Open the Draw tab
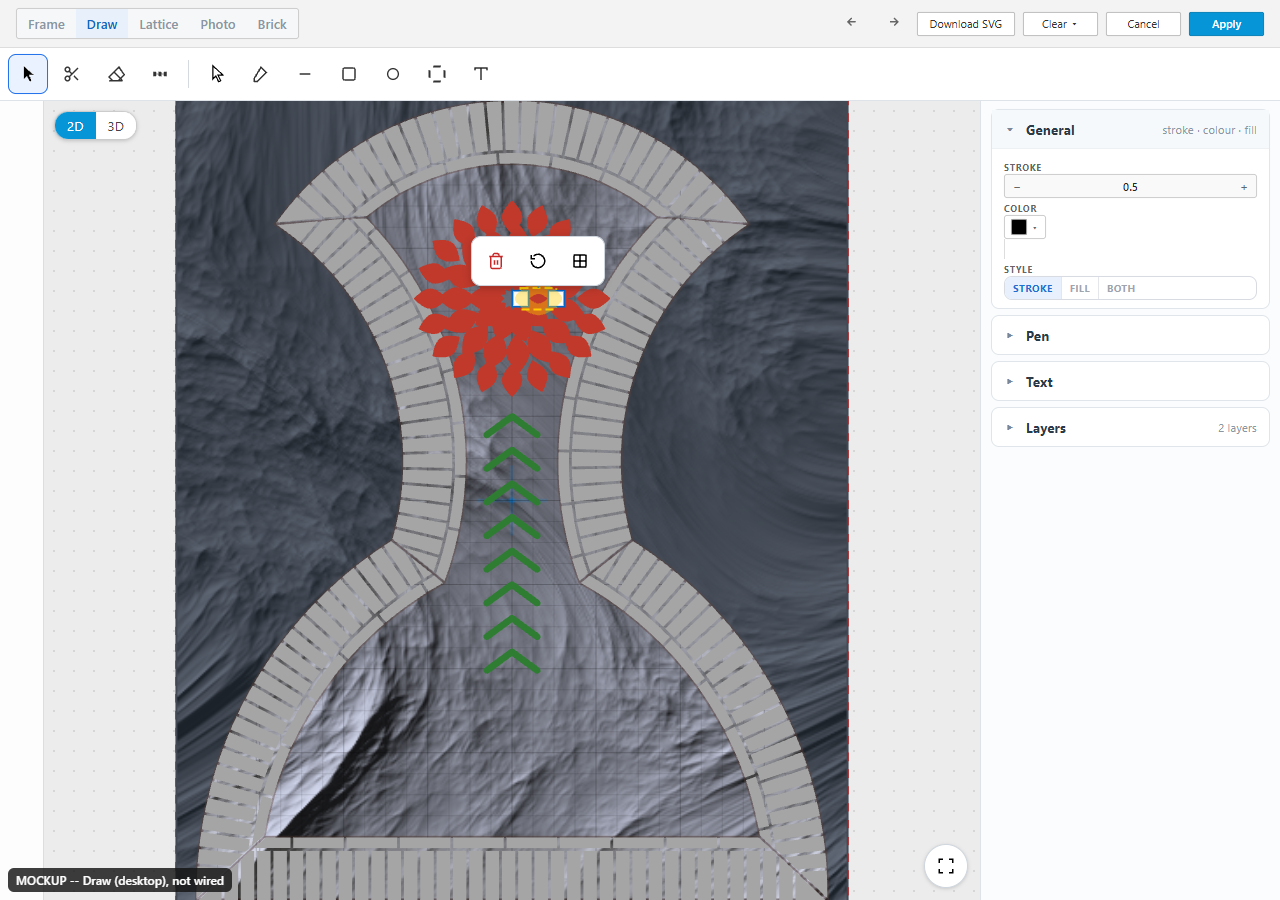 click(x=102, y=24)
